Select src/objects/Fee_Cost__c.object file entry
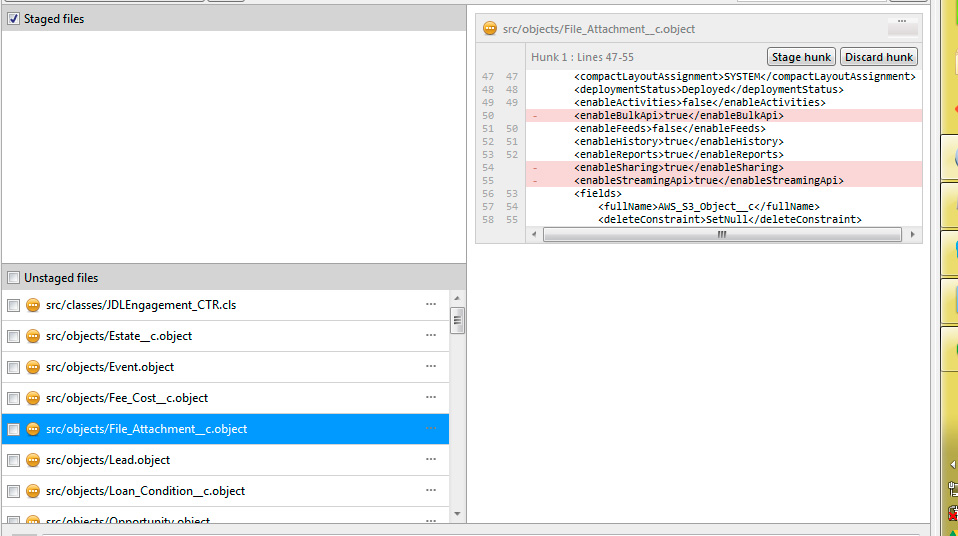958x536 pixels. pos(127,398)
